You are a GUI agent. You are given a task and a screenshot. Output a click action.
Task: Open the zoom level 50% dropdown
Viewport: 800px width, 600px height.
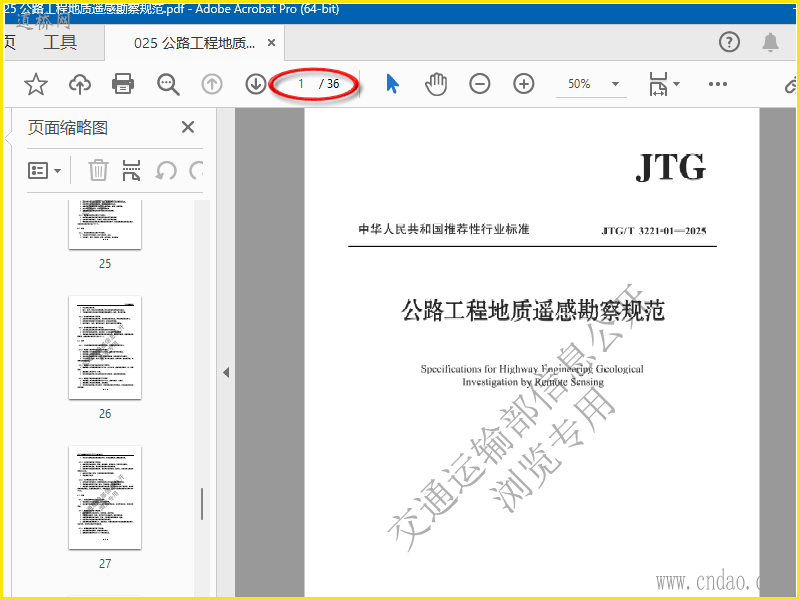click(591, 84)
